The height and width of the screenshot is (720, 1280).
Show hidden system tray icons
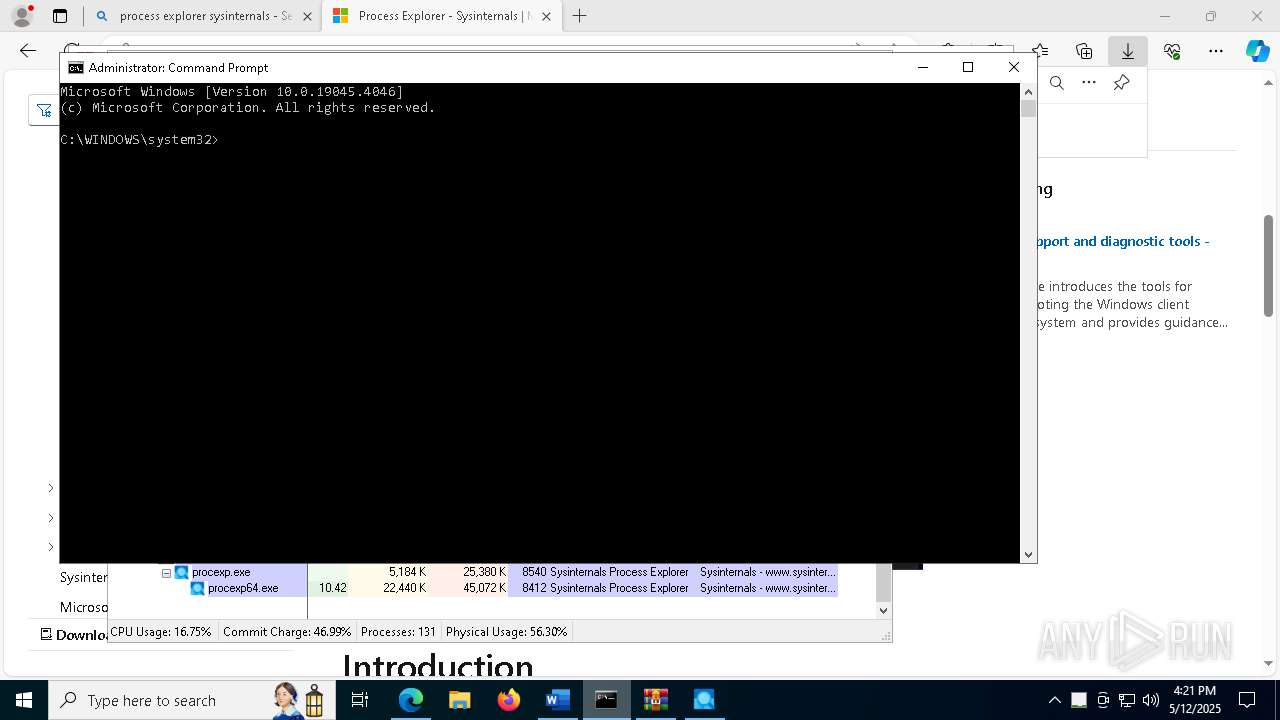1054,700
